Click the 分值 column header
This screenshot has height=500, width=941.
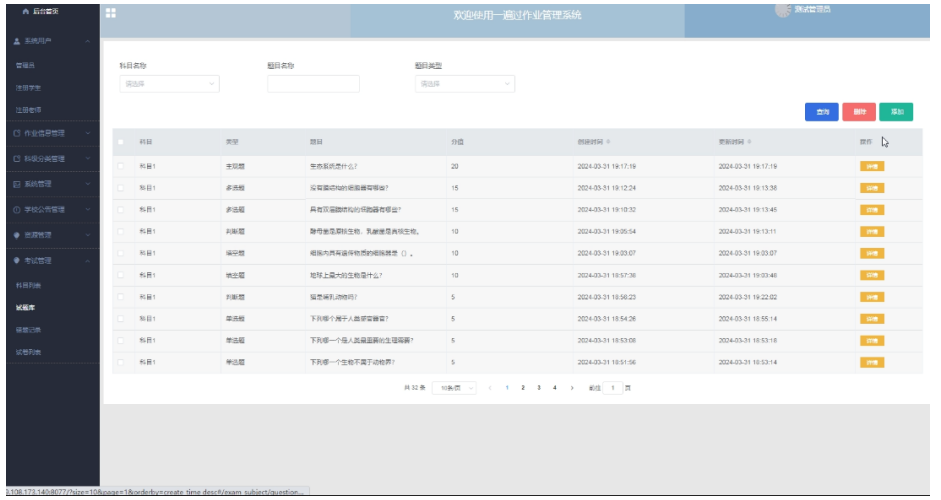pyautogui.click(x=457, y=142)
